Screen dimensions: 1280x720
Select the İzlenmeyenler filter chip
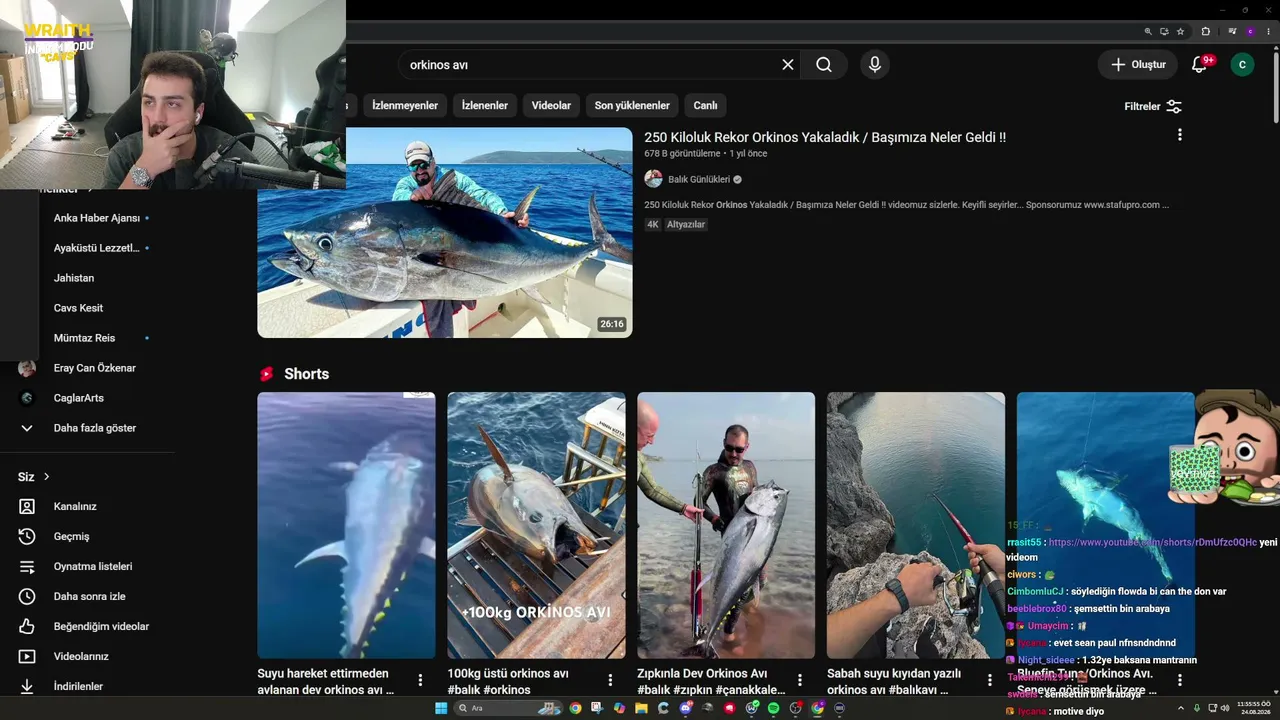click(405, 106)
